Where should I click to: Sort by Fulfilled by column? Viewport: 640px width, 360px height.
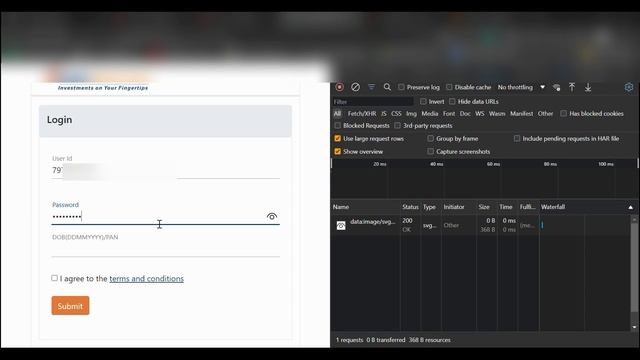click(528, 207)
